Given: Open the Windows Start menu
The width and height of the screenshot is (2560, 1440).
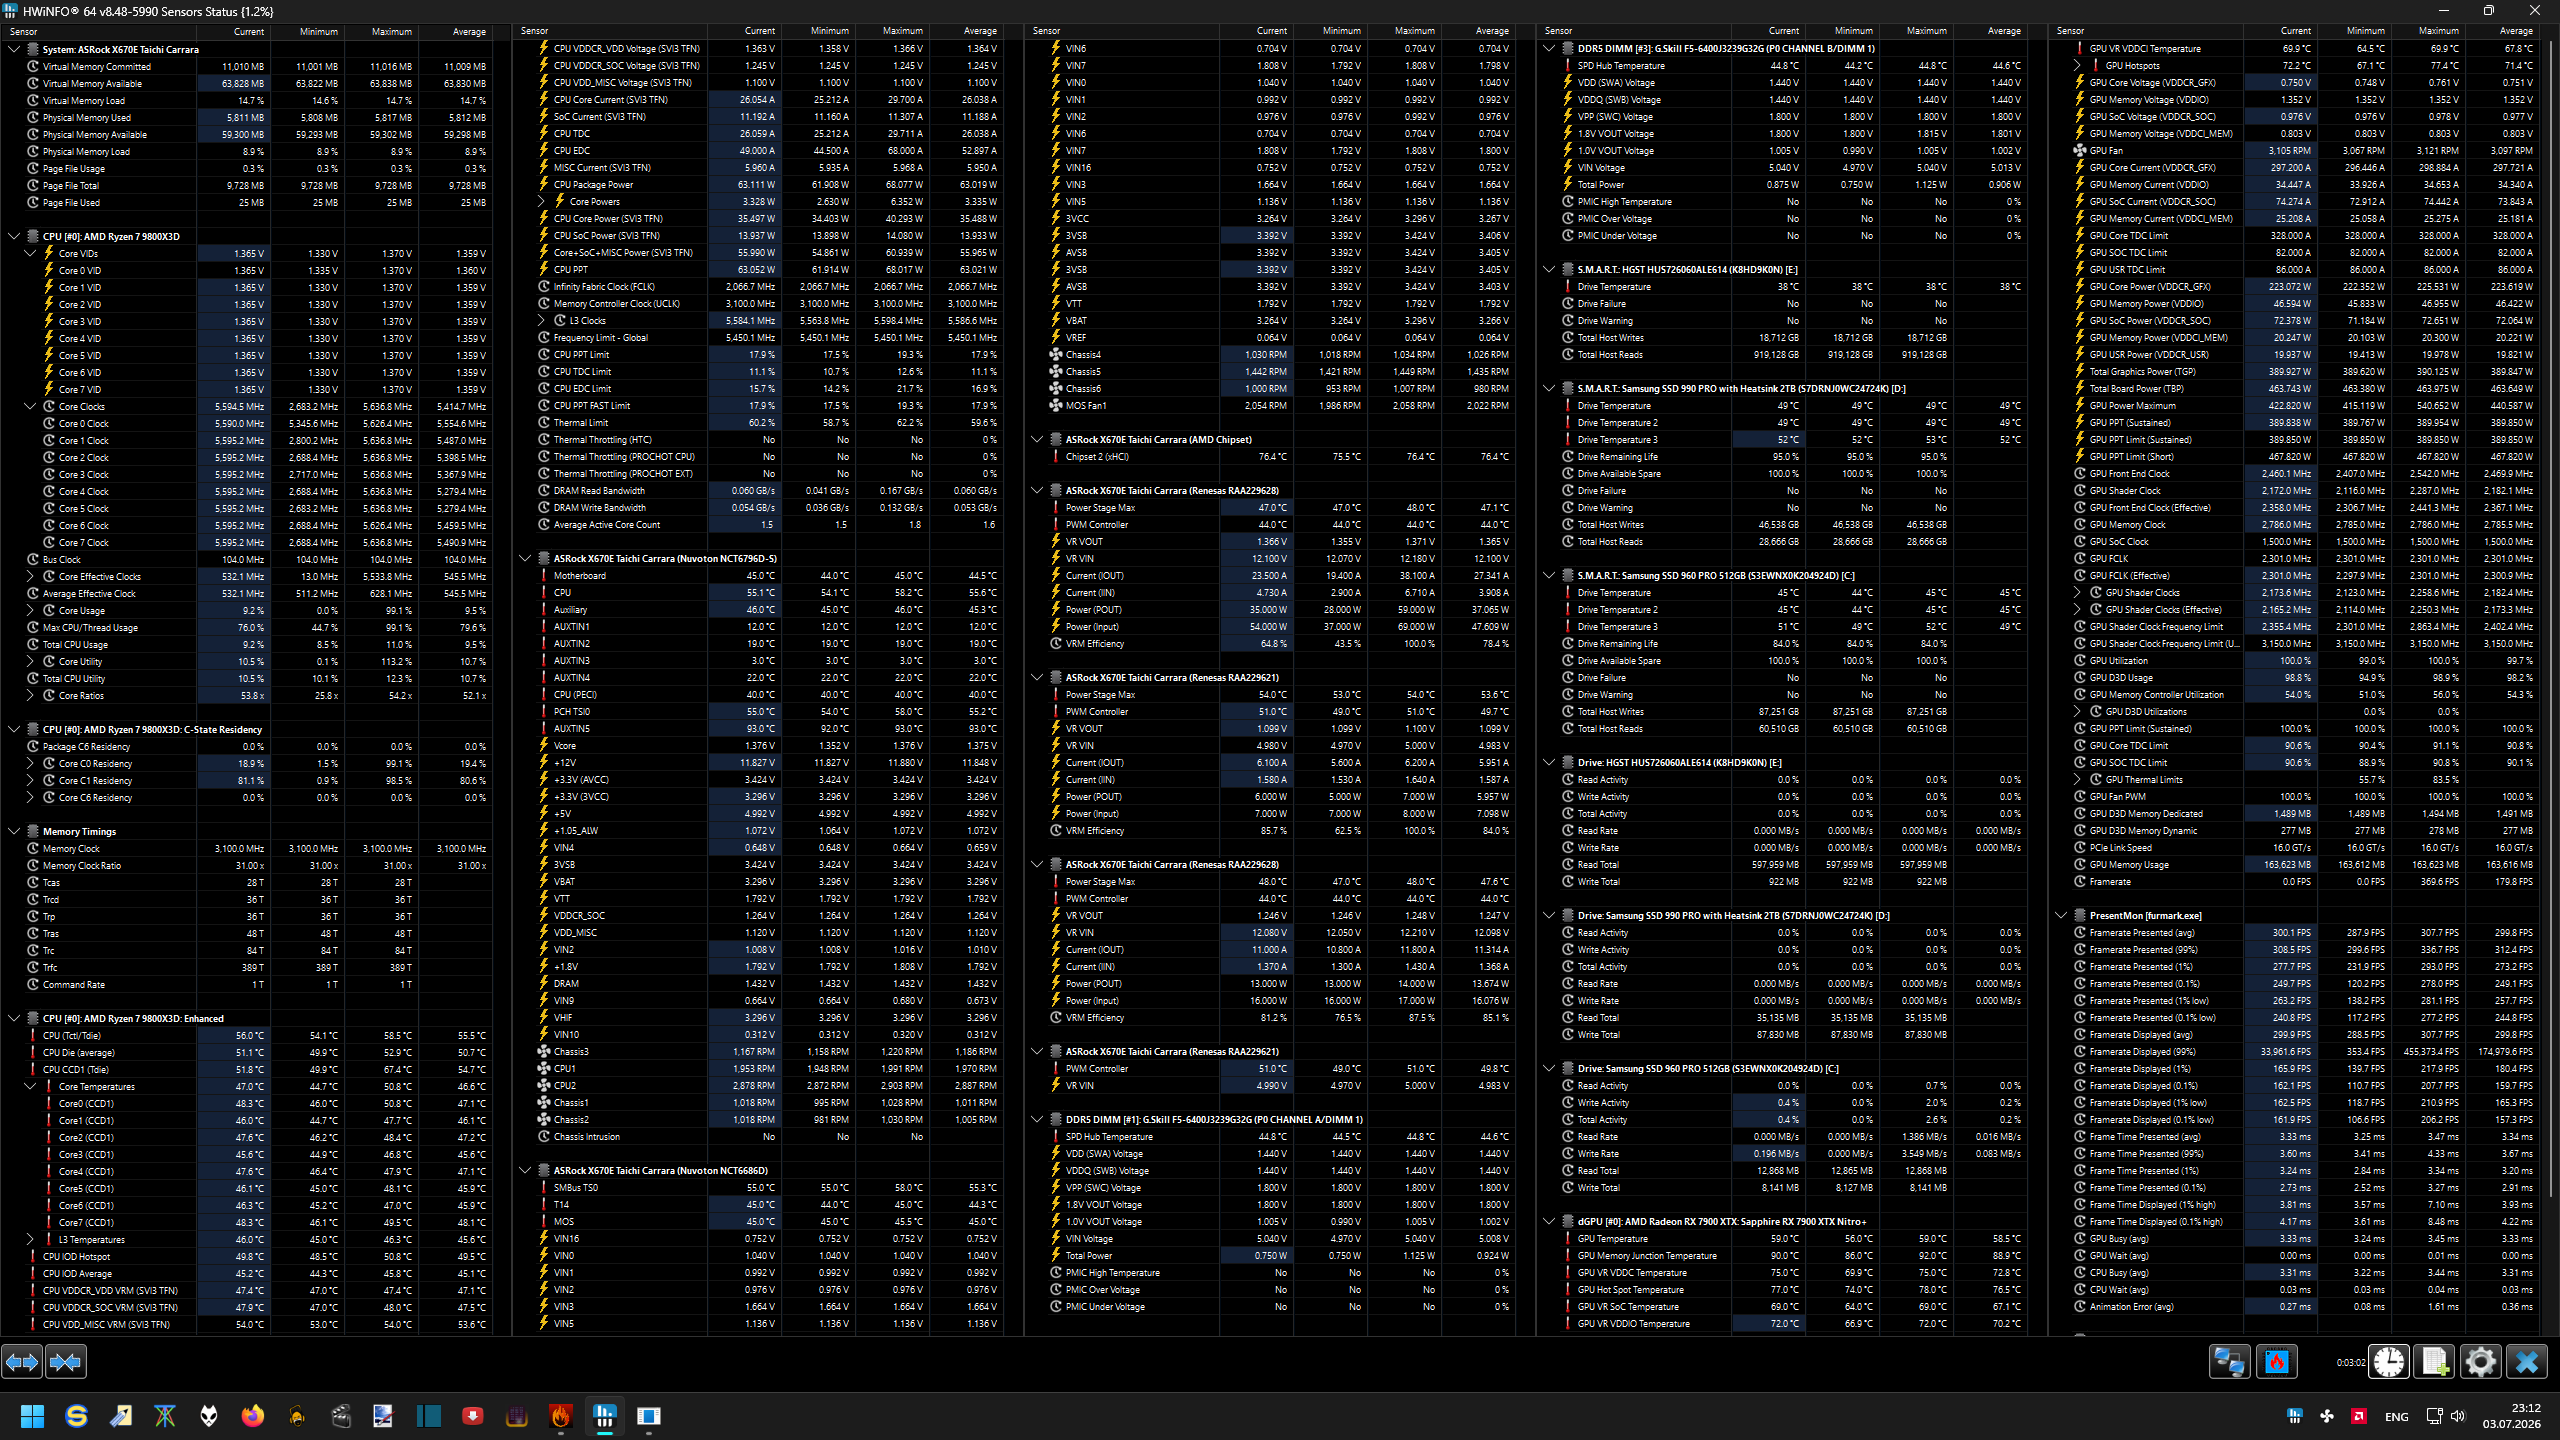Looking at the screenshot, I should point(32,1416).
